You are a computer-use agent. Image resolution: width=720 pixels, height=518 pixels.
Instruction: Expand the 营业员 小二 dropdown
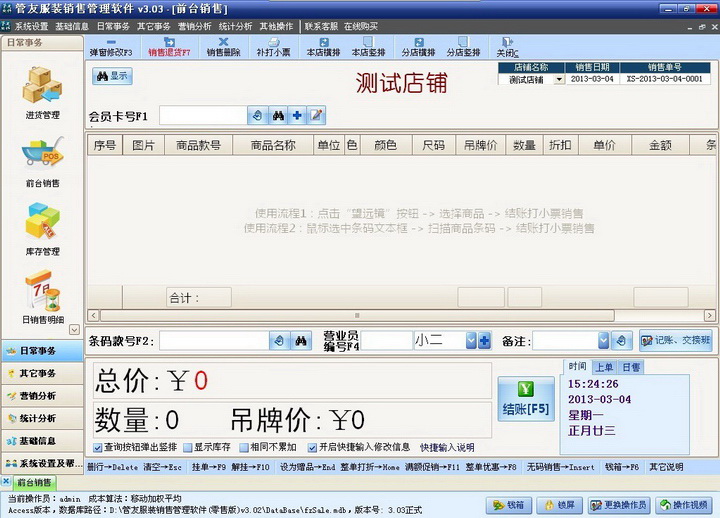[470, 341]
